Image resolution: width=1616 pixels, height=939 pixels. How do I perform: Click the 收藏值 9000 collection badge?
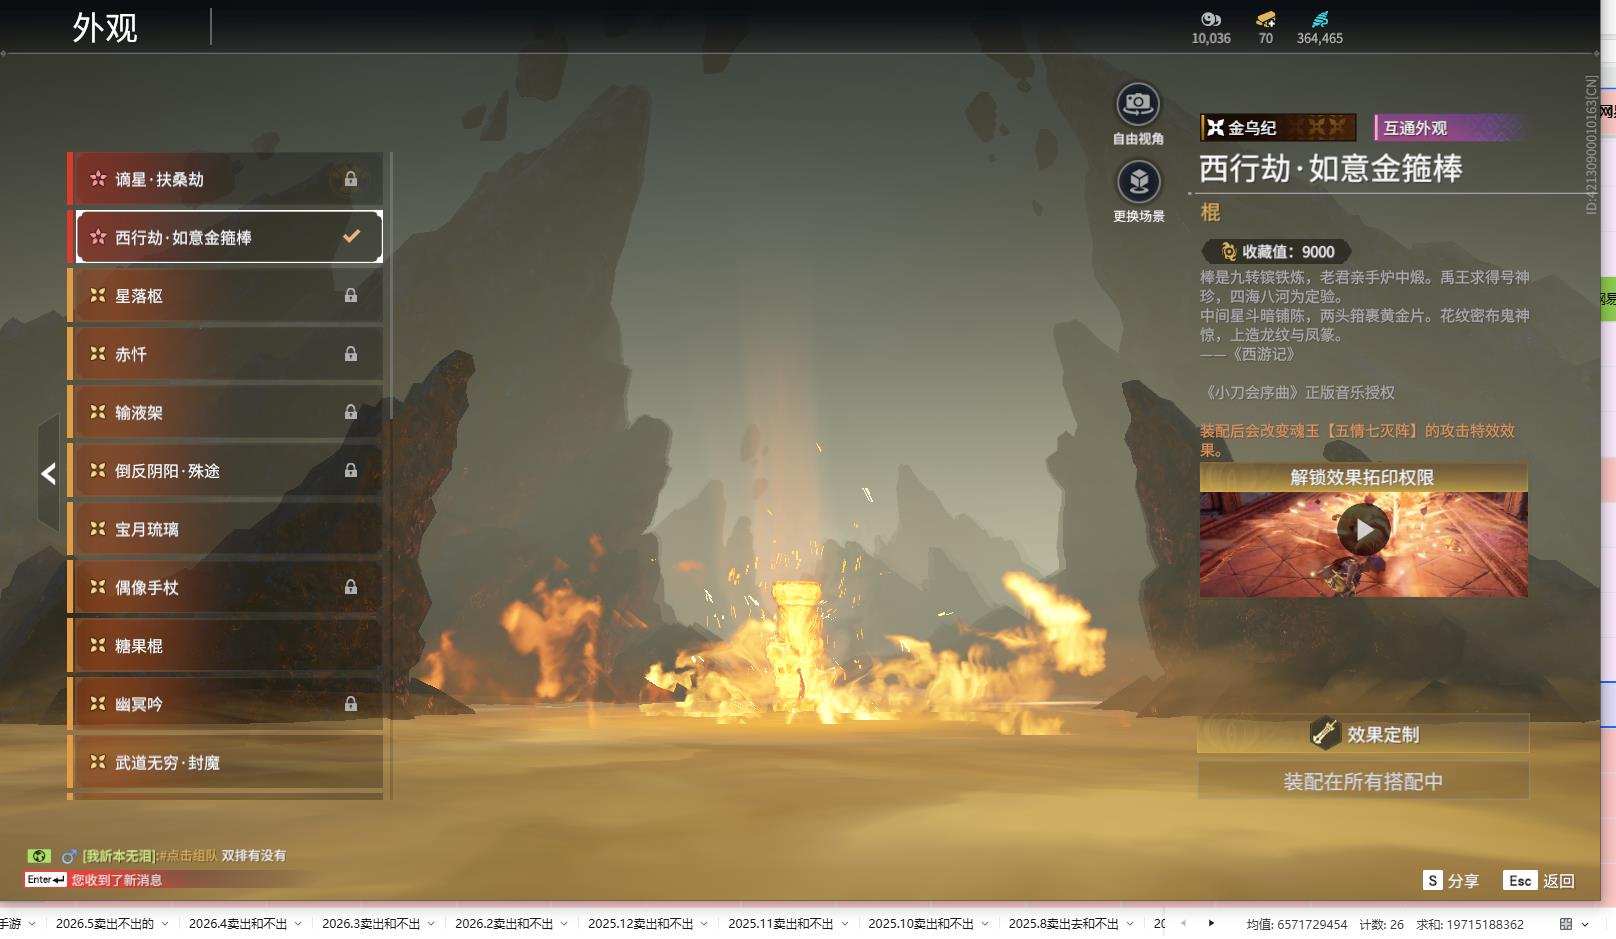[1277, 252]
